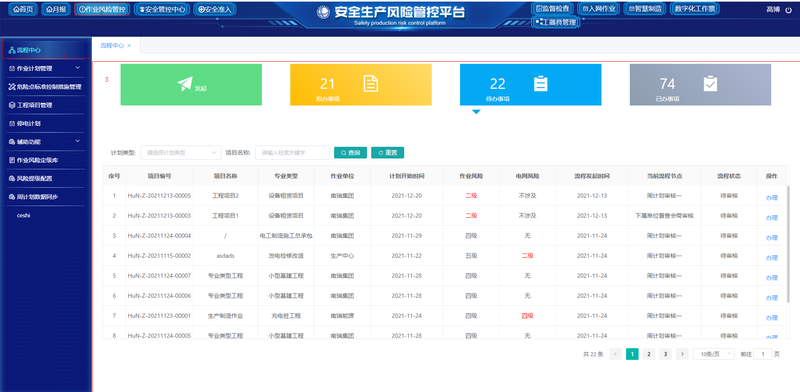Click the 重置 reset button

tap(387, 153)
